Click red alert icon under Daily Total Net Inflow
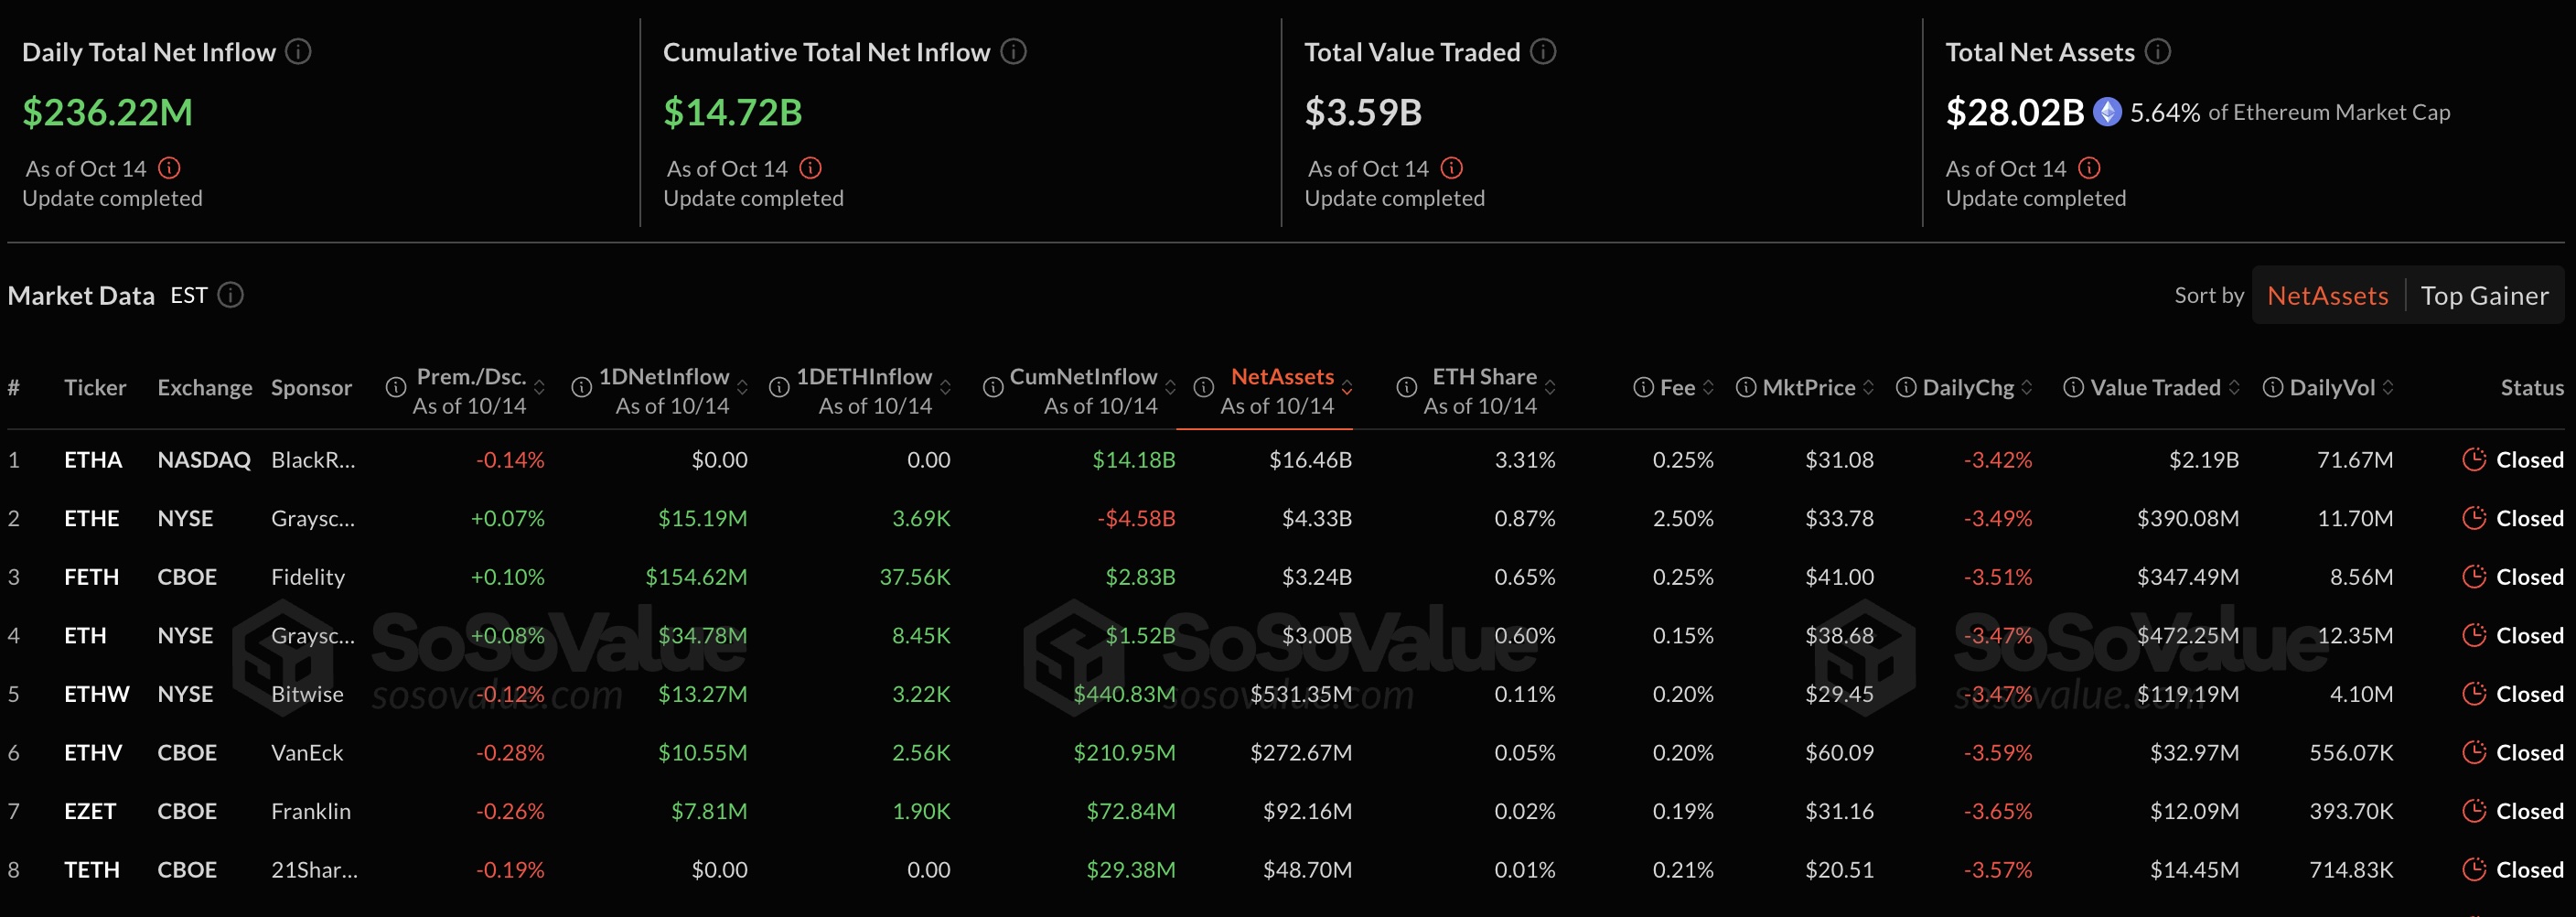This screenshot has height=917, width=2576. tap(170, 168)
